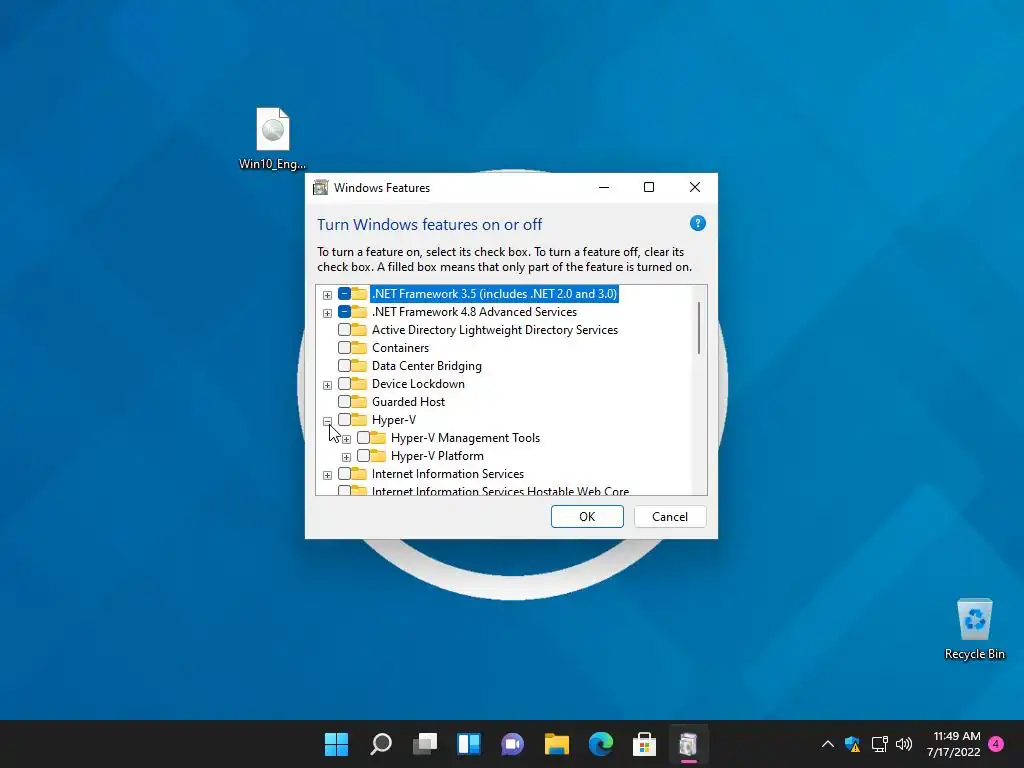Image resolution: width=1024 pixels, height=768 pixels.
Task: Open the Recycle Bin desktop icon
Action: tap(974, 630)
